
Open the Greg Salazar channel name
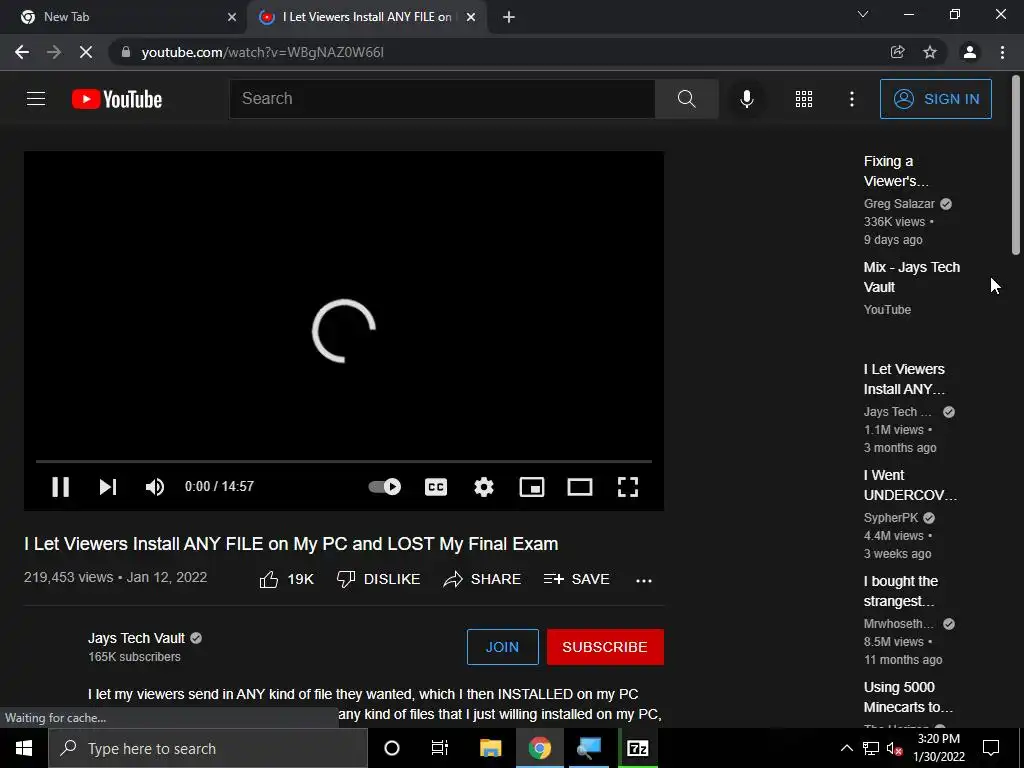pos(899,204)
